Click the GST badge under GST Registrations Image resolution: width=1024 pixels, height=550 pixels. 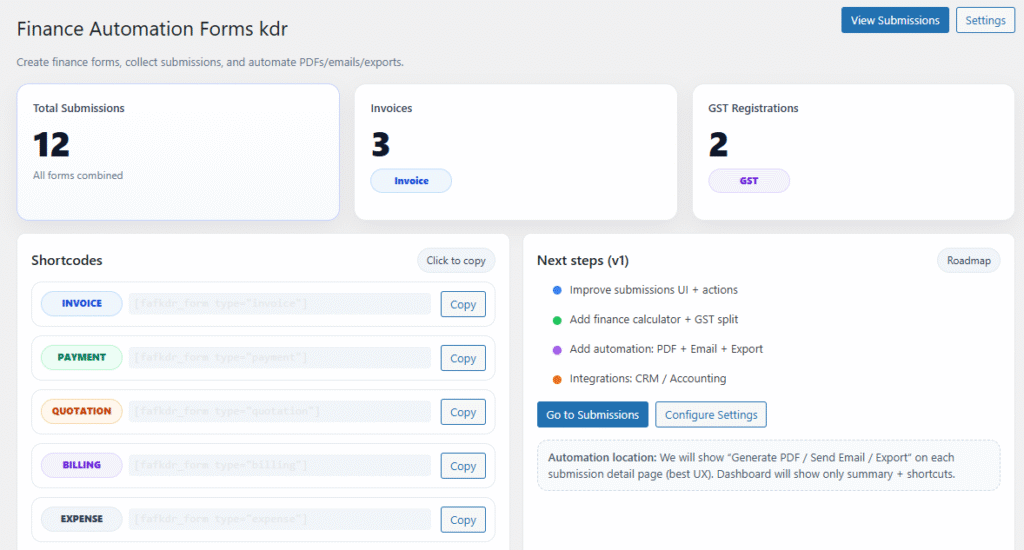(749, 181)
